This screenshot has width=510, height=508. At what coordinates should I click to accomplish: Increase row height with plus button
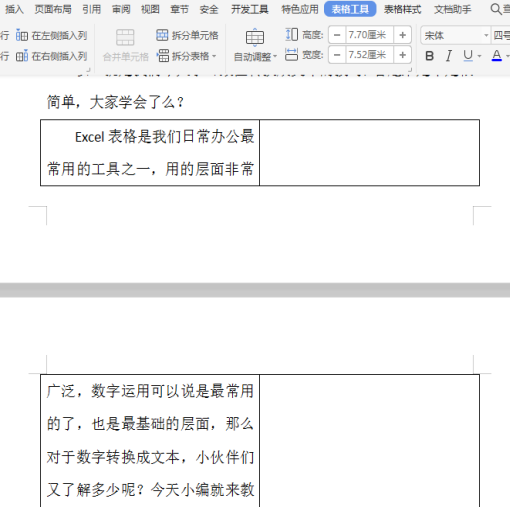(x=402, y=35)
